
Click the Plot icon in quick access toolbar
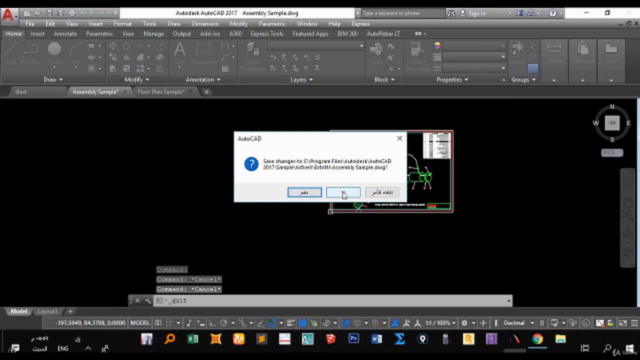point(72,13)
